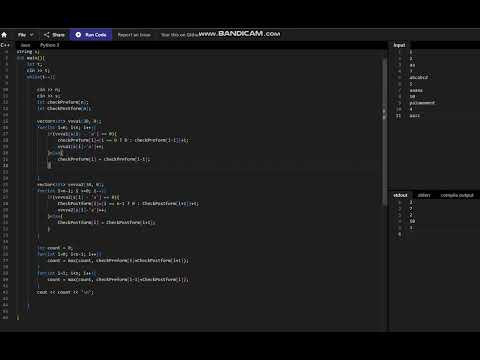This screenshot has height=360, width=480.
Task: Select the stdout output tab
Action: (400, 195)
